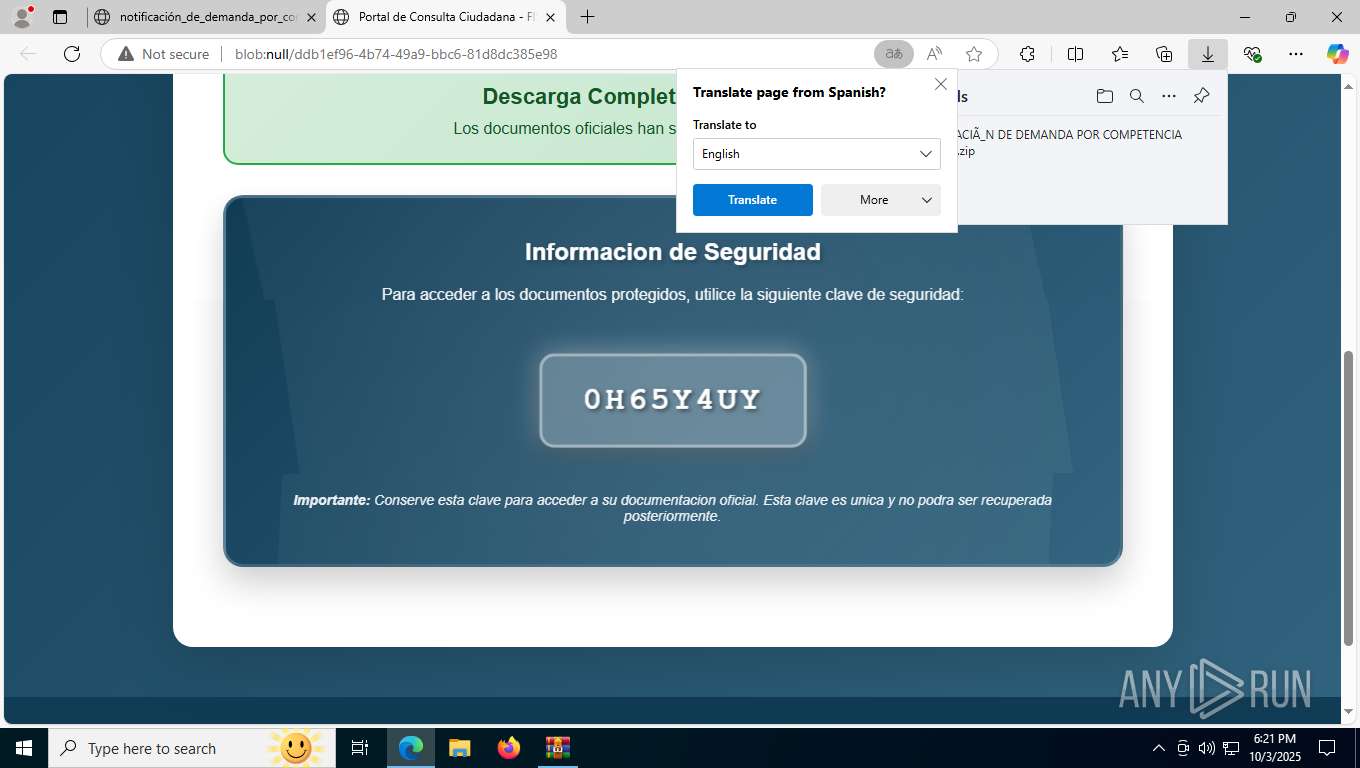Open the network tray icon
Viewport: 1360px width, 768px height.
point(1231,748)
